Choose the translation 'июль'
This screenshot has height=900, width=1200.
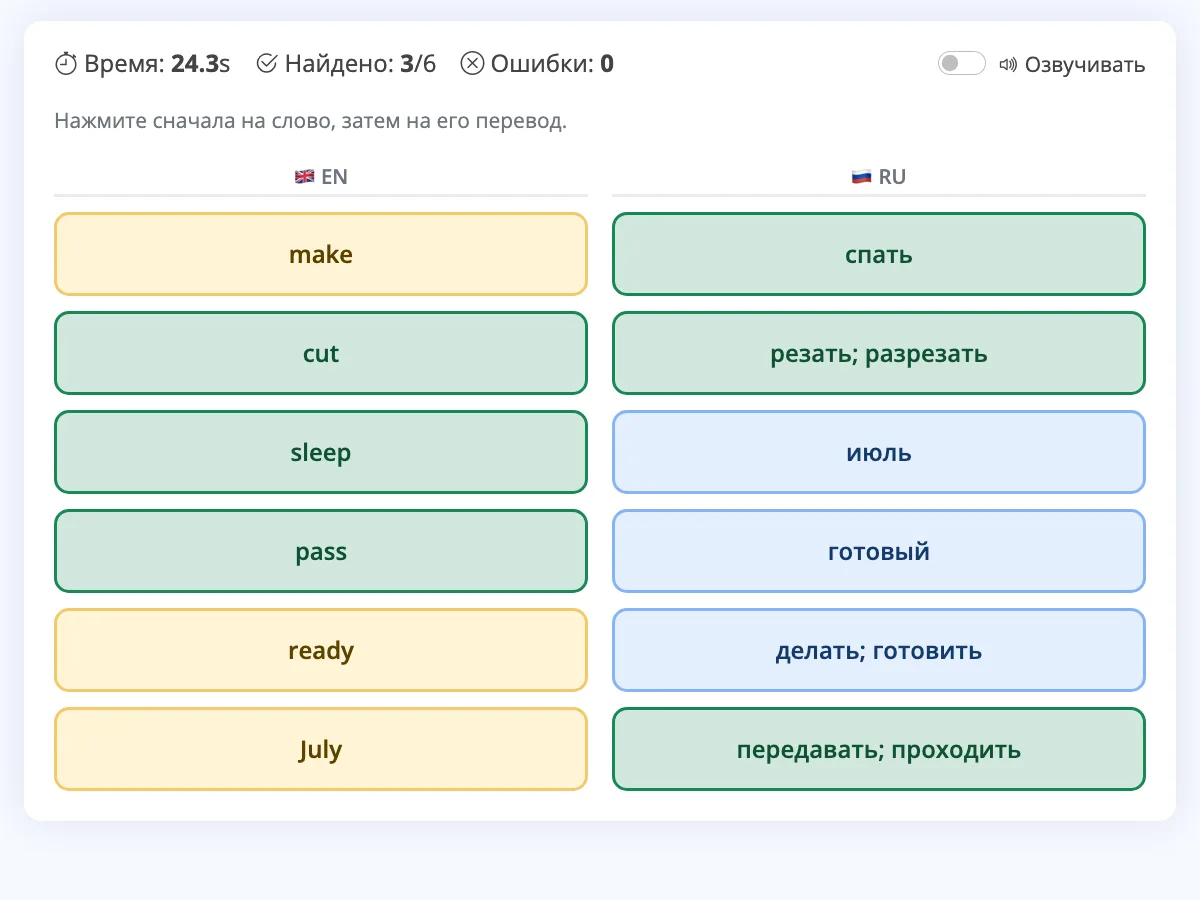click(x=879, y=452)
